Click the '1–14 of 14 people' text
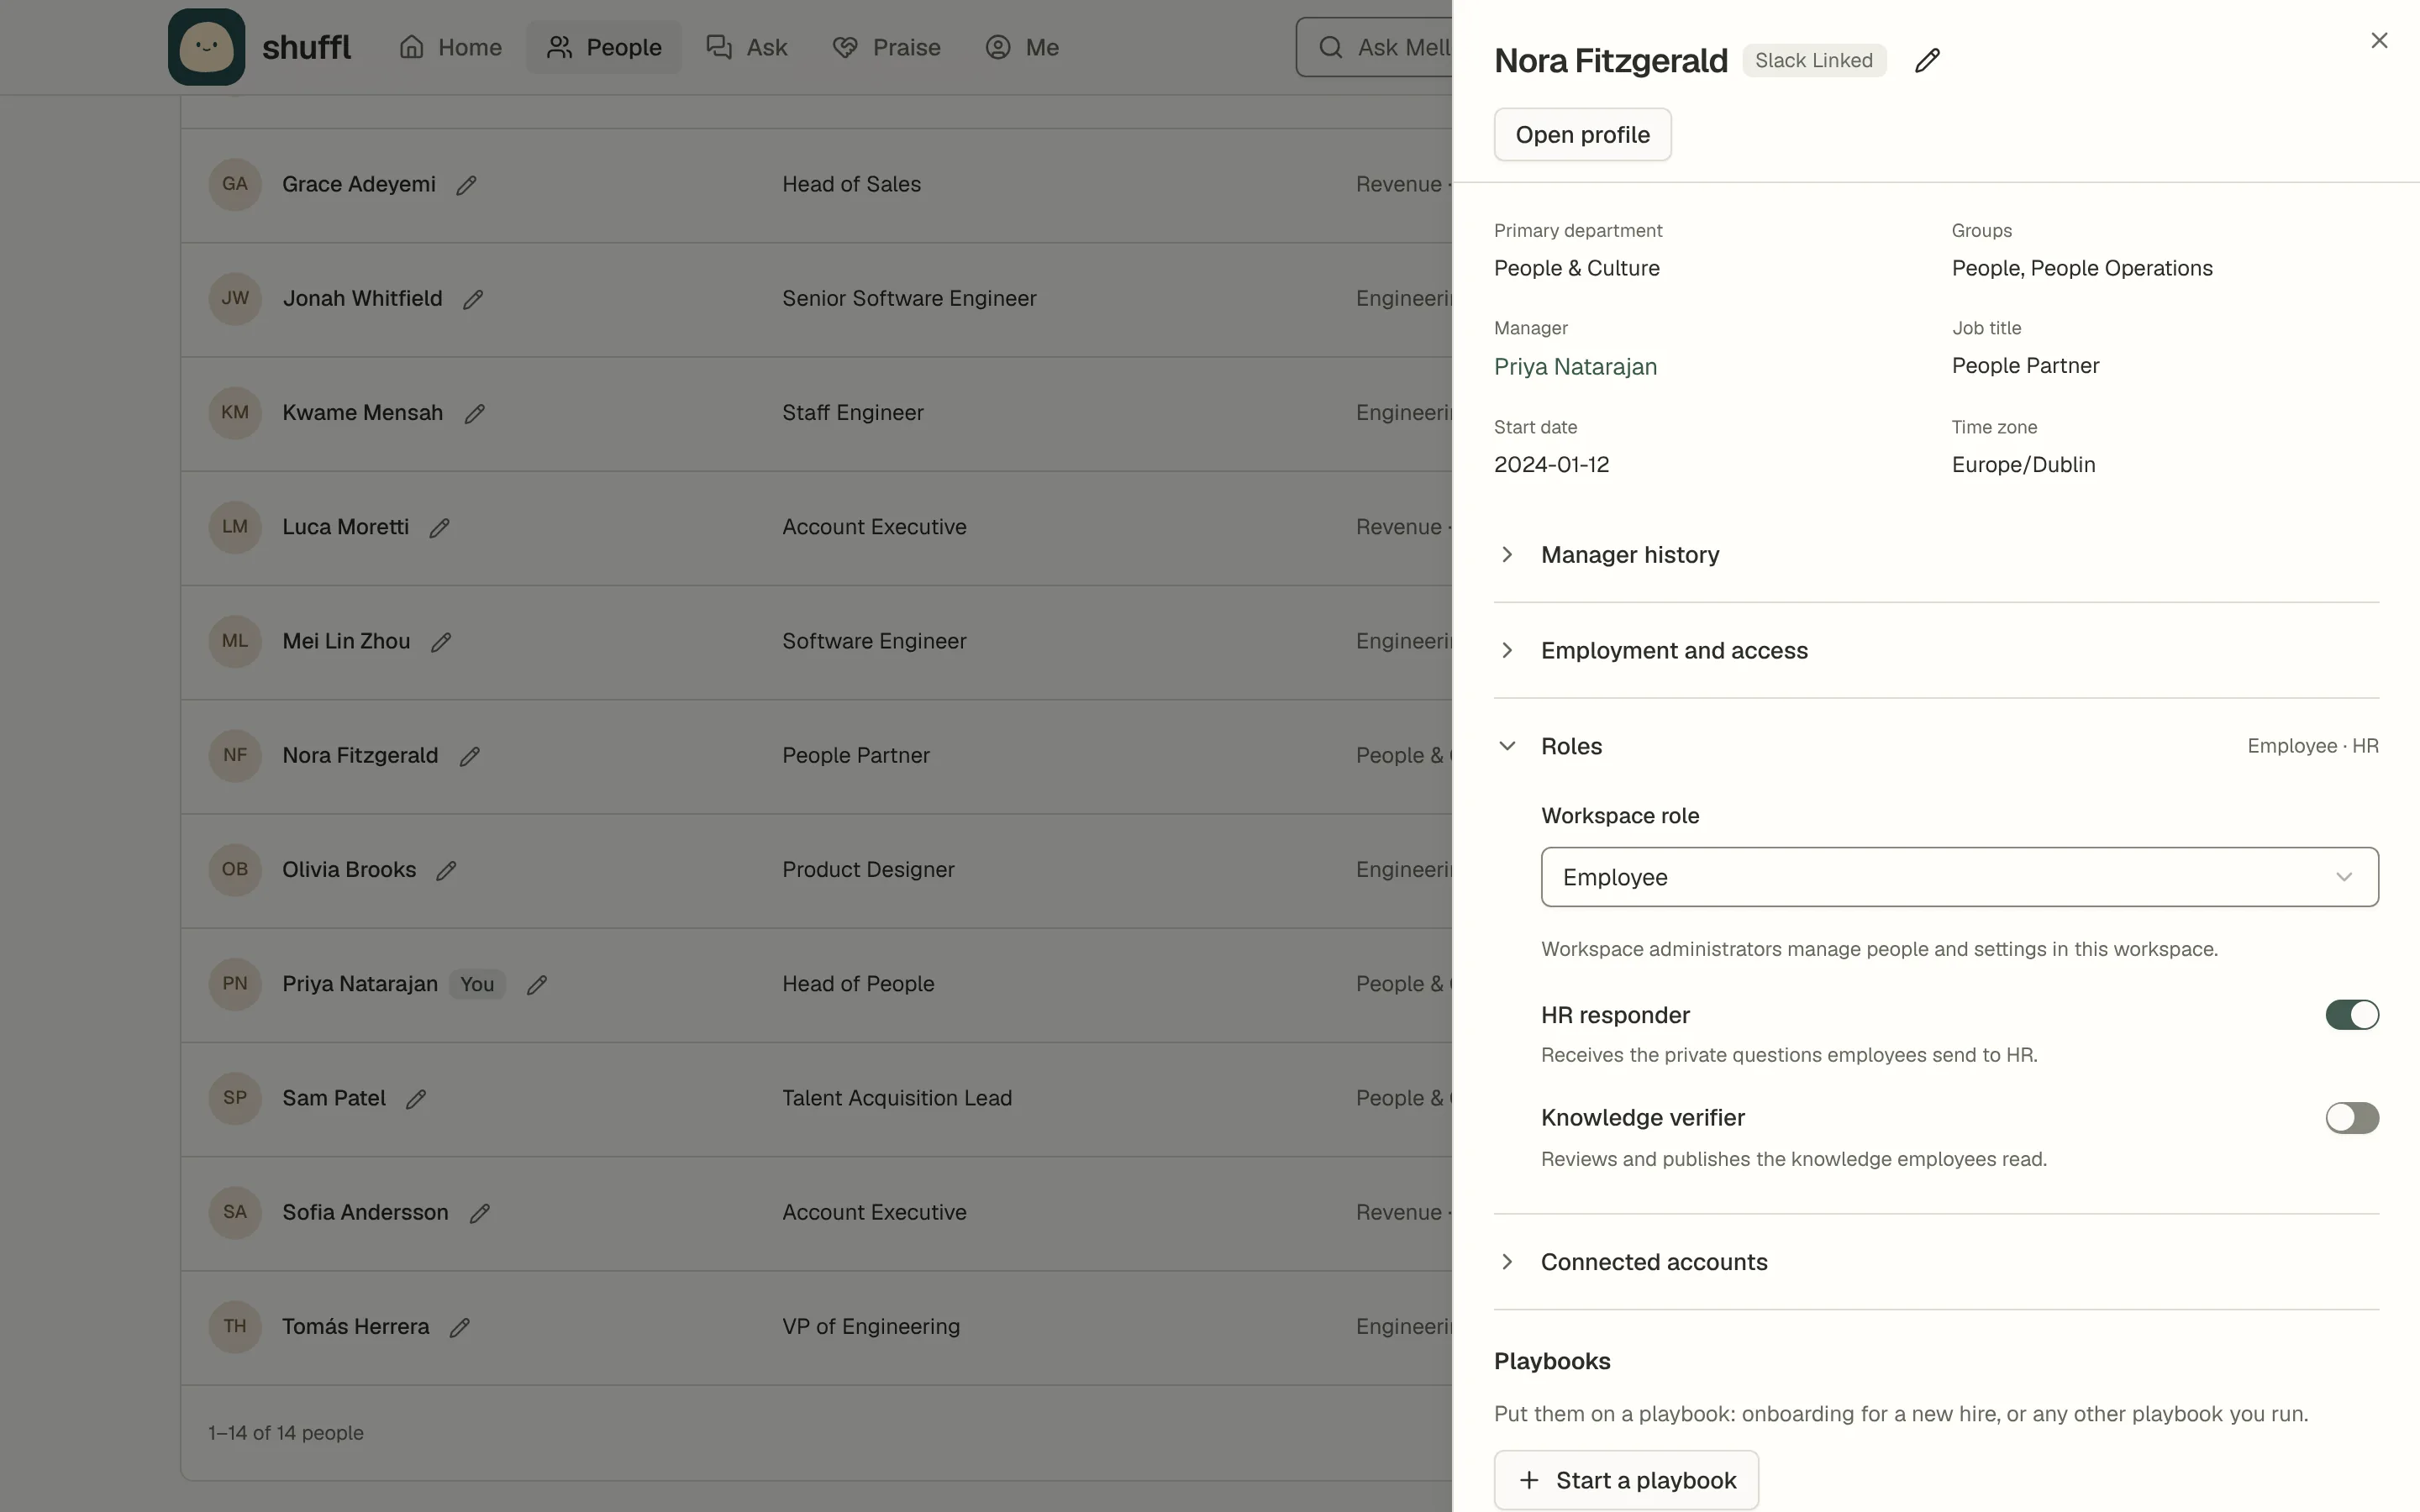2420x1512 pixels. click(286, 1433)
